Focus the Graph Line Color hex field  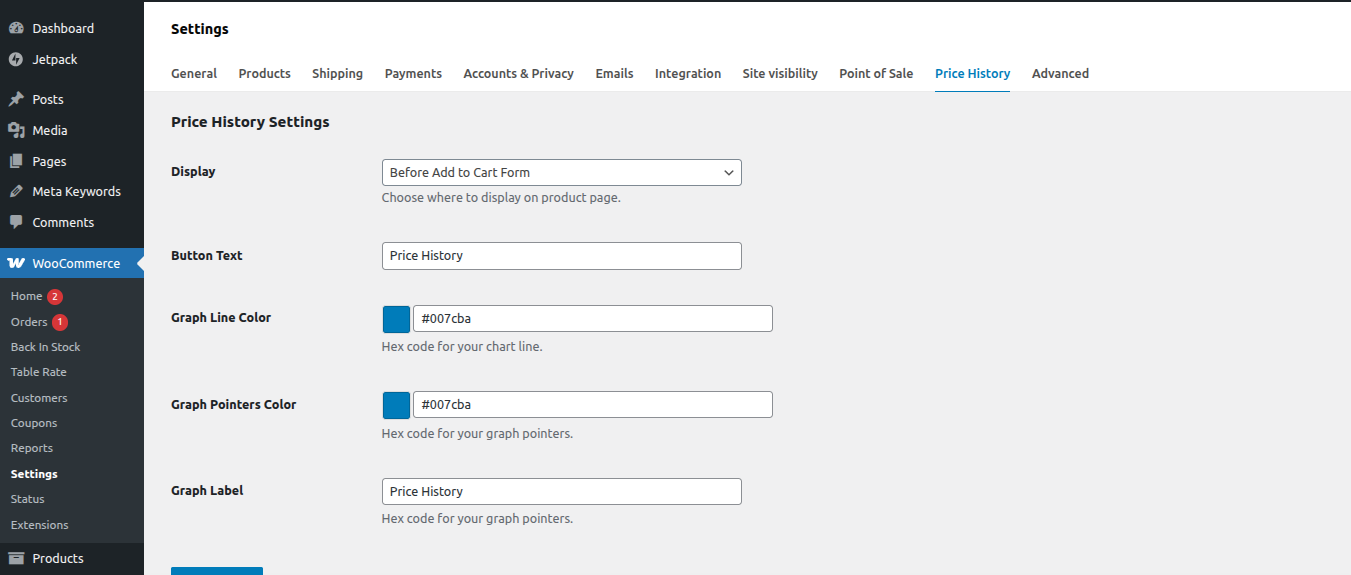click(x=592, y=319)
